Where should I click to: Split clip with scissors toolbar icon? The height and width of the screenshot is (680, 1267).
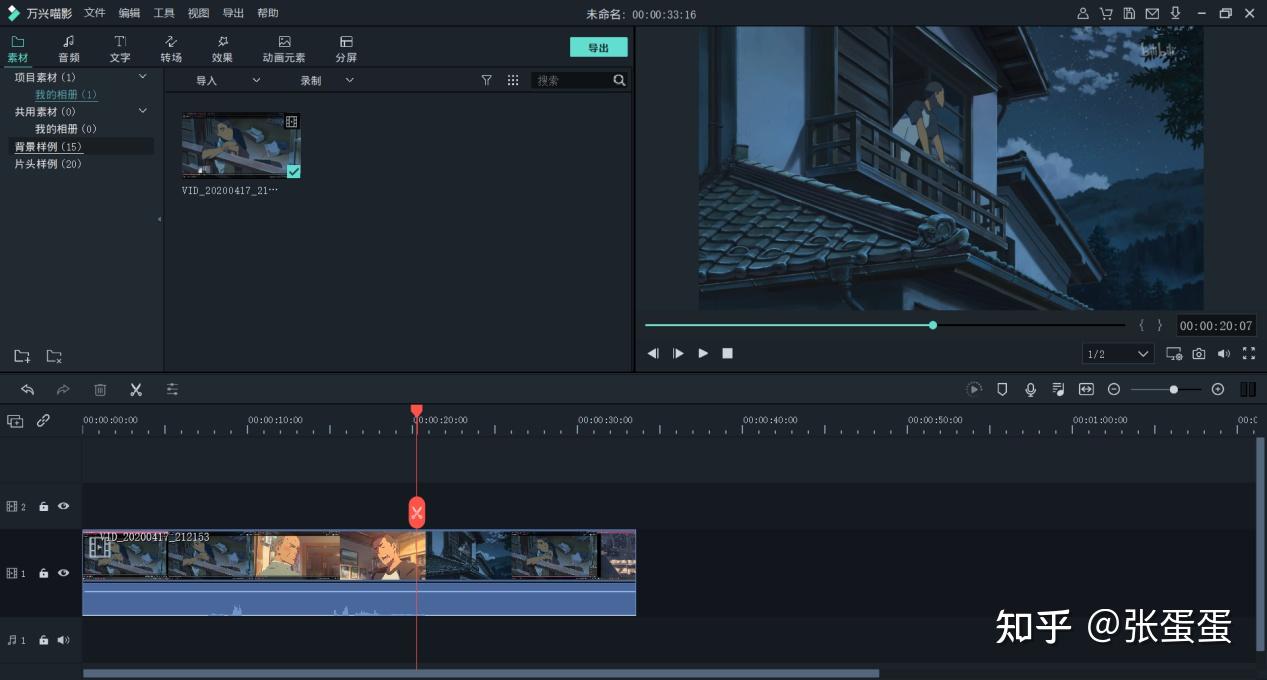[136, 390]
